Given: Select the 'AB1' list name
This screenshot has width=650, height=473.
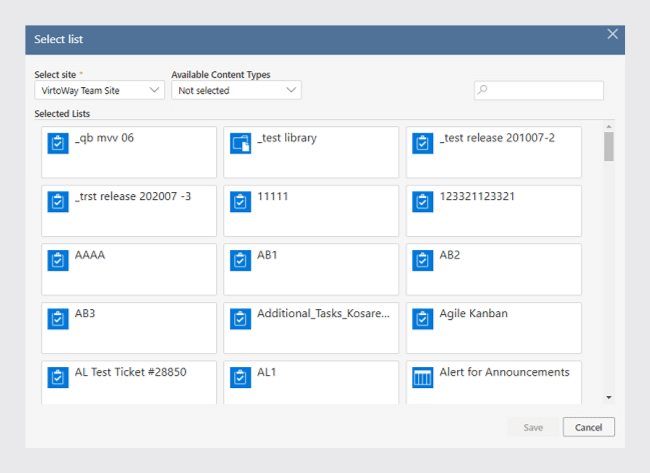Looking at the screenshot, I should (267, 255).
